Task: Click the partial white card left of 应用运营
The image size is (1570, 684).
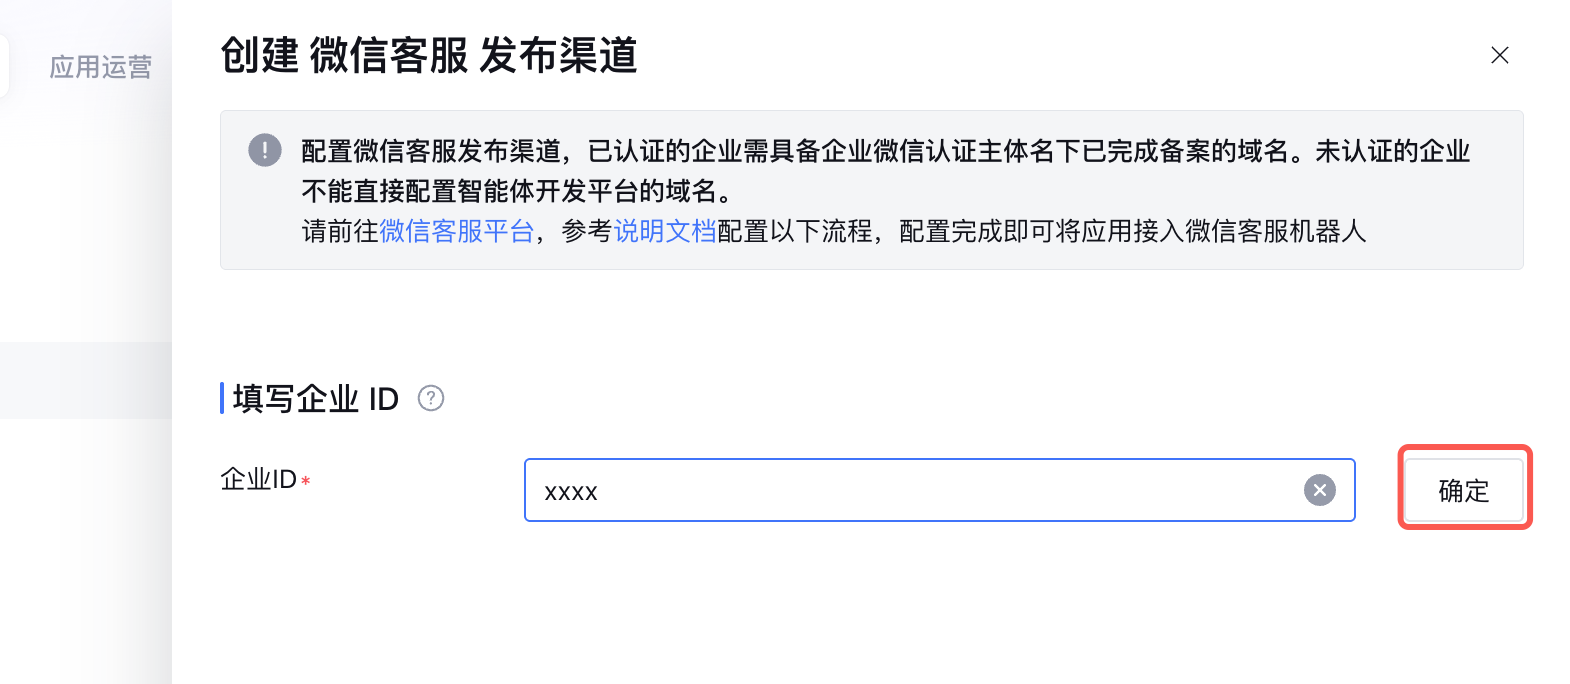Action: click(x=4, y=67)
